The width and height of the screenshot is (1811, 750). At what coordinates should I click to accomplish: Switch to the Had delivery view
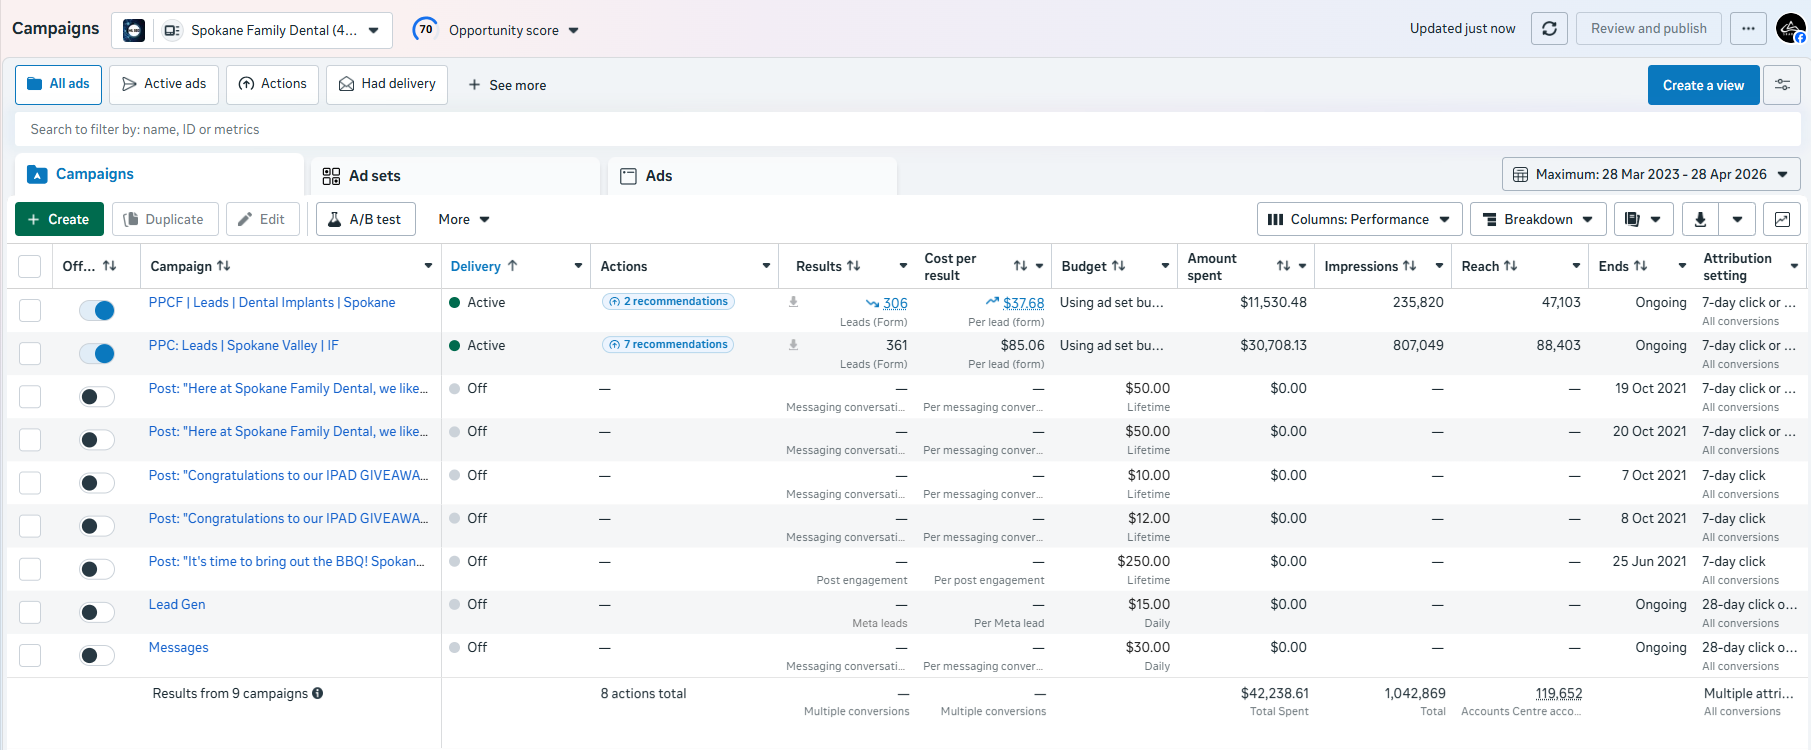tap(387, 84)
